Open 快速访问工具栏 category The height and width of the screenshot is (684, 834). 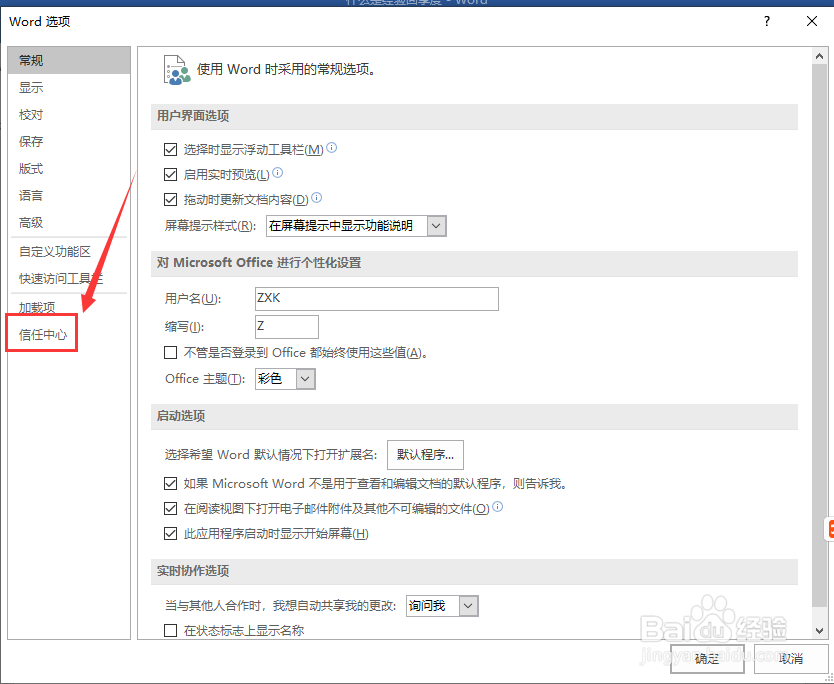pyautogui.click(x=69, y=278)
